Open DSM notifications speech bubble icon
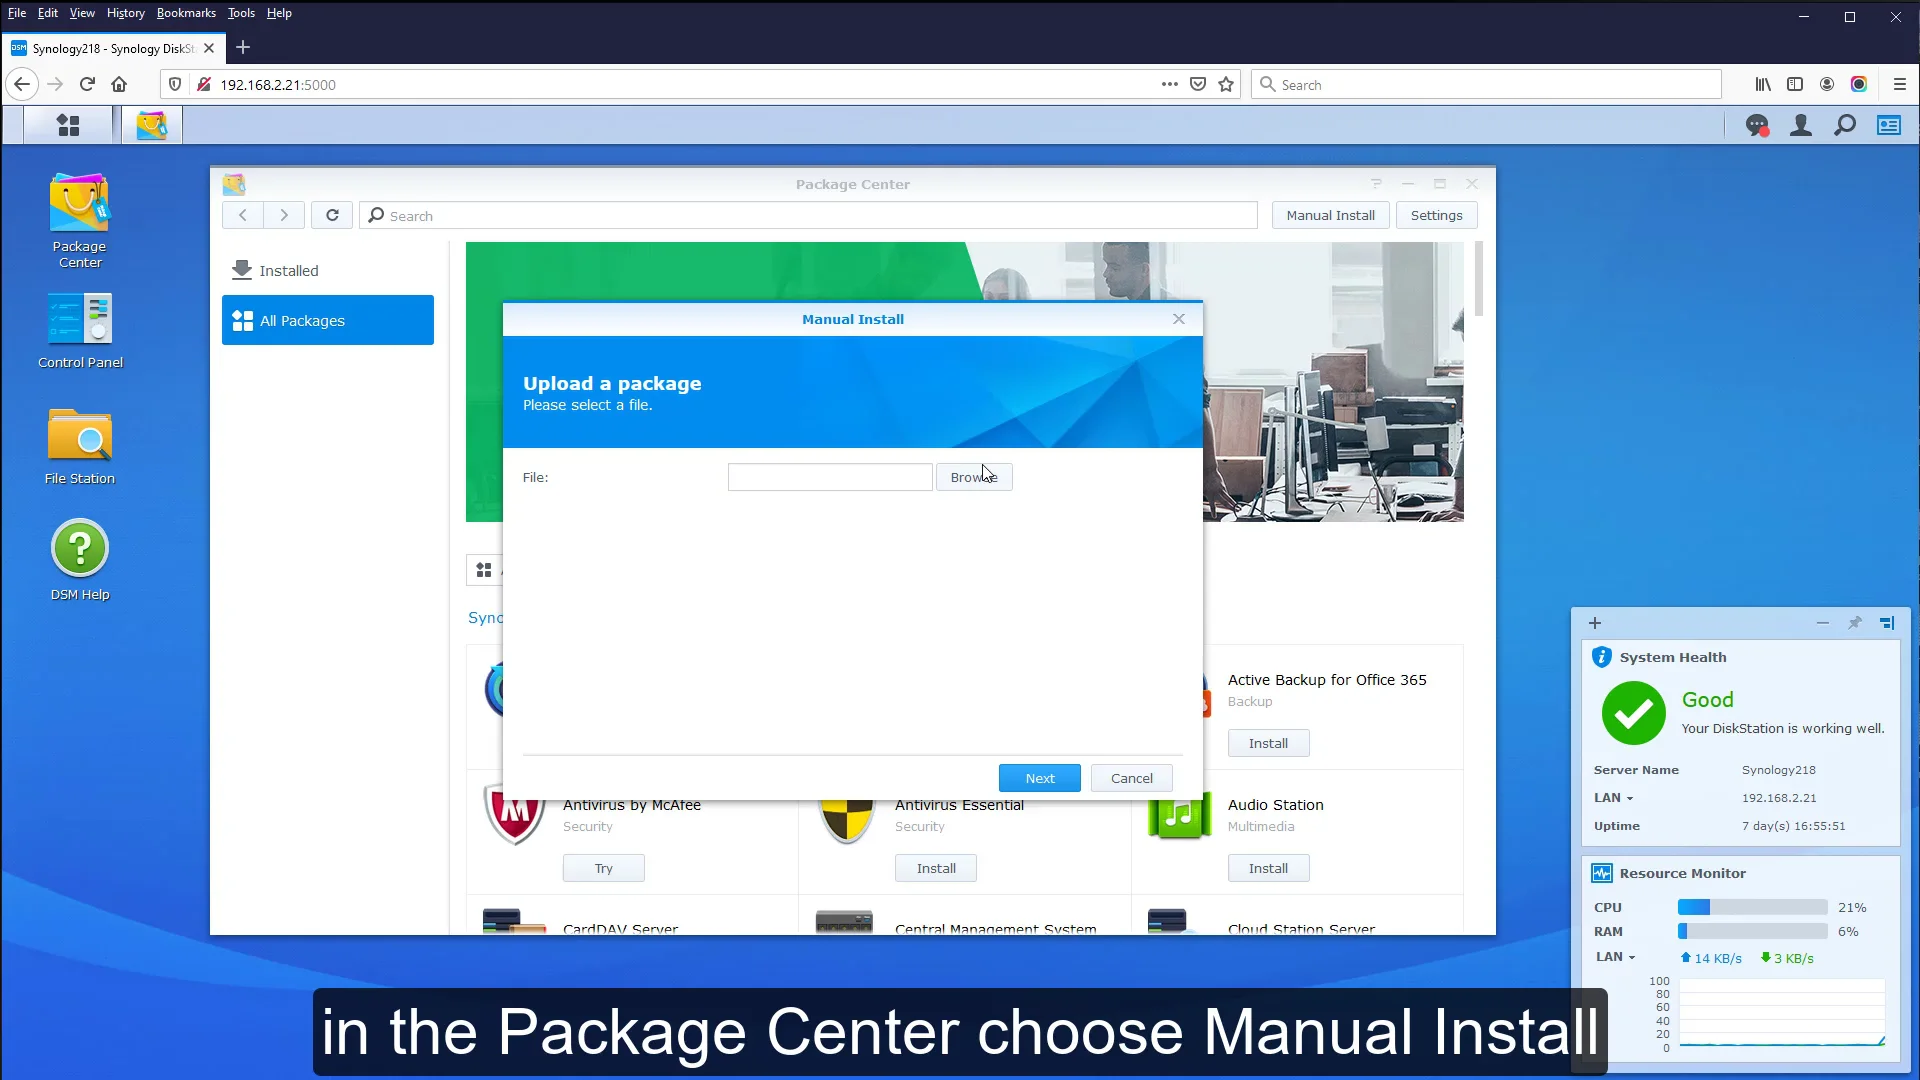This screenshot has width=1920, height=1080. pos(1758,125)
